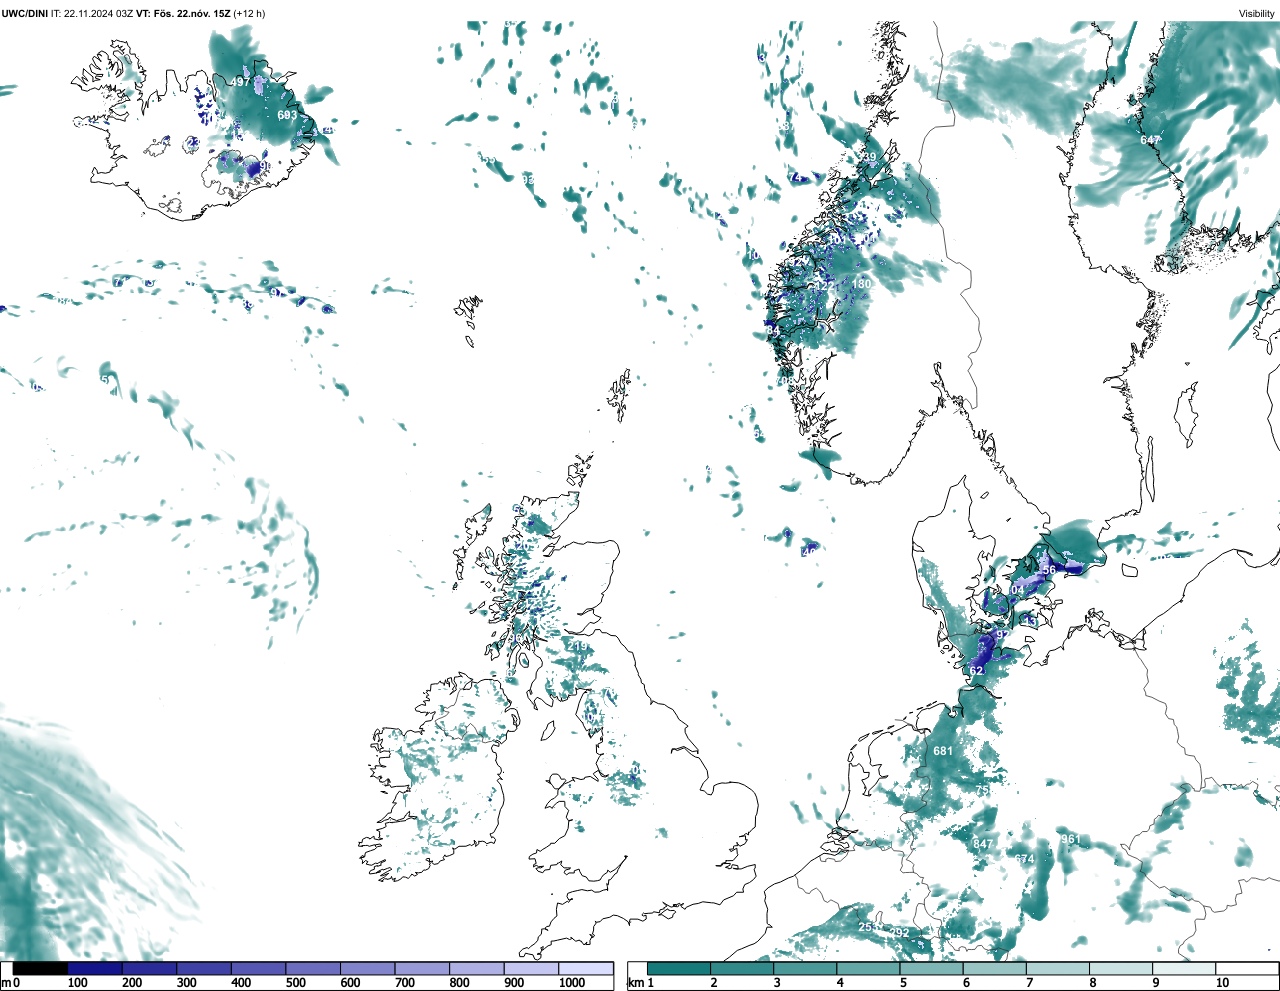Screen dimensions: 1280x991
Task: Click the '500' label on the metre scale
Action: point(296,983)
